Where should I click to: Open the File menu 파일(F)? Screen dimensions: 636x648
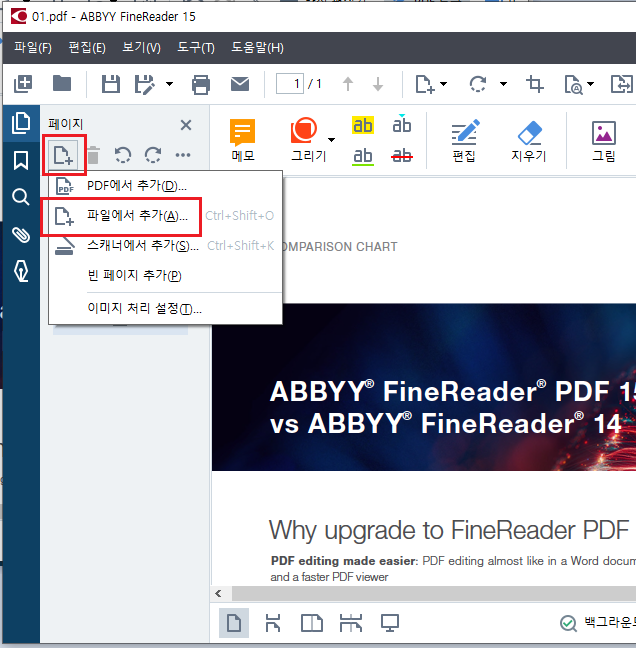(x=33, y=48)
